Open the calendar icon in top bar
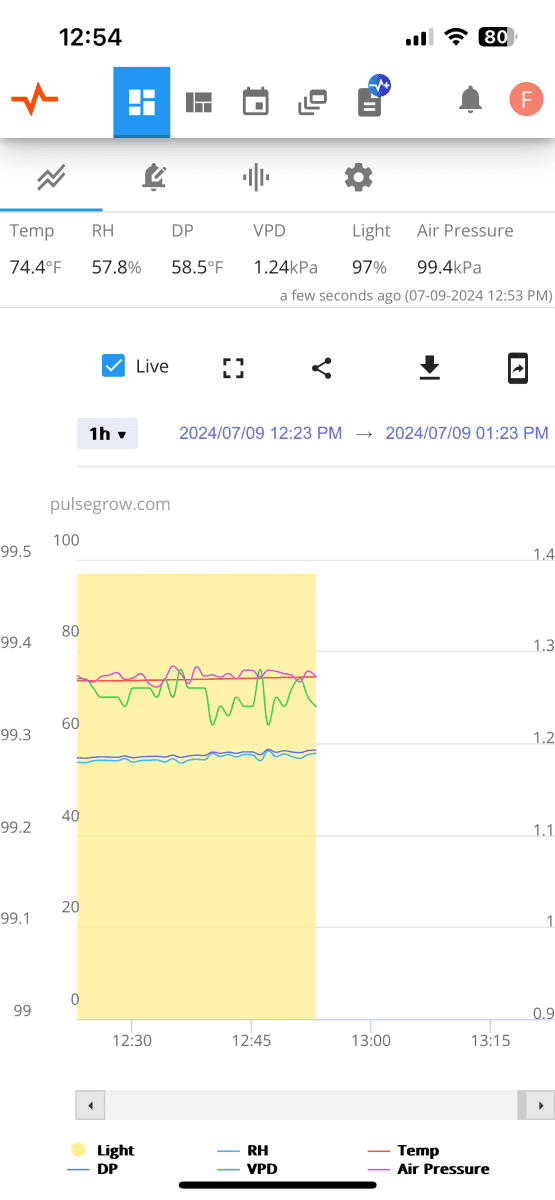555x1200 pixels. 256,102
